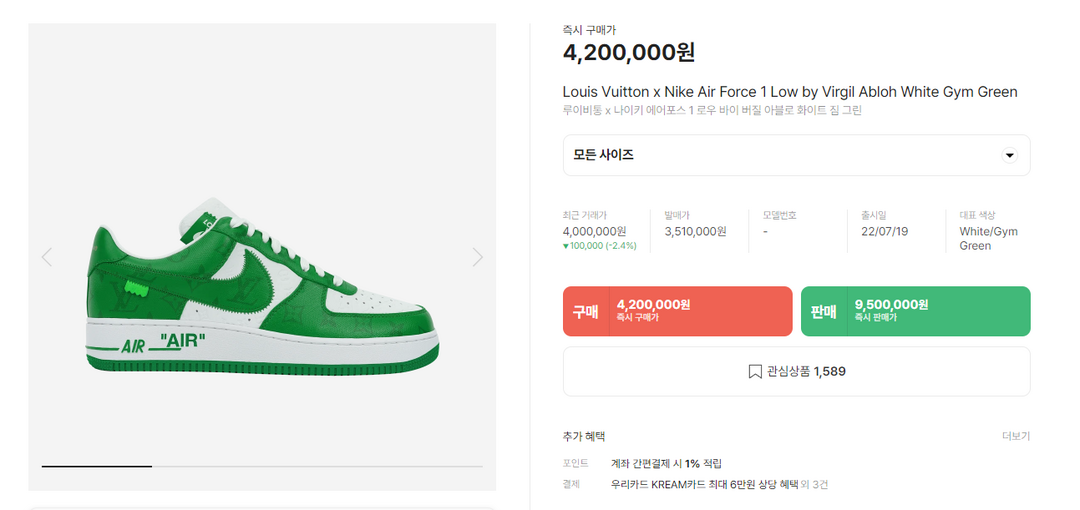Click the image carousel progress bar
Screen dimensions: 1080x510
coord(262,466)
